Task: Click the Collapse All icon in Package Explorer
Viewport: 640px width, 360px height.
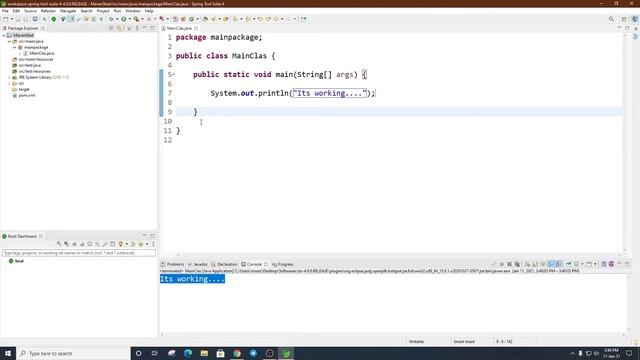Action: (x=111, y=28)
